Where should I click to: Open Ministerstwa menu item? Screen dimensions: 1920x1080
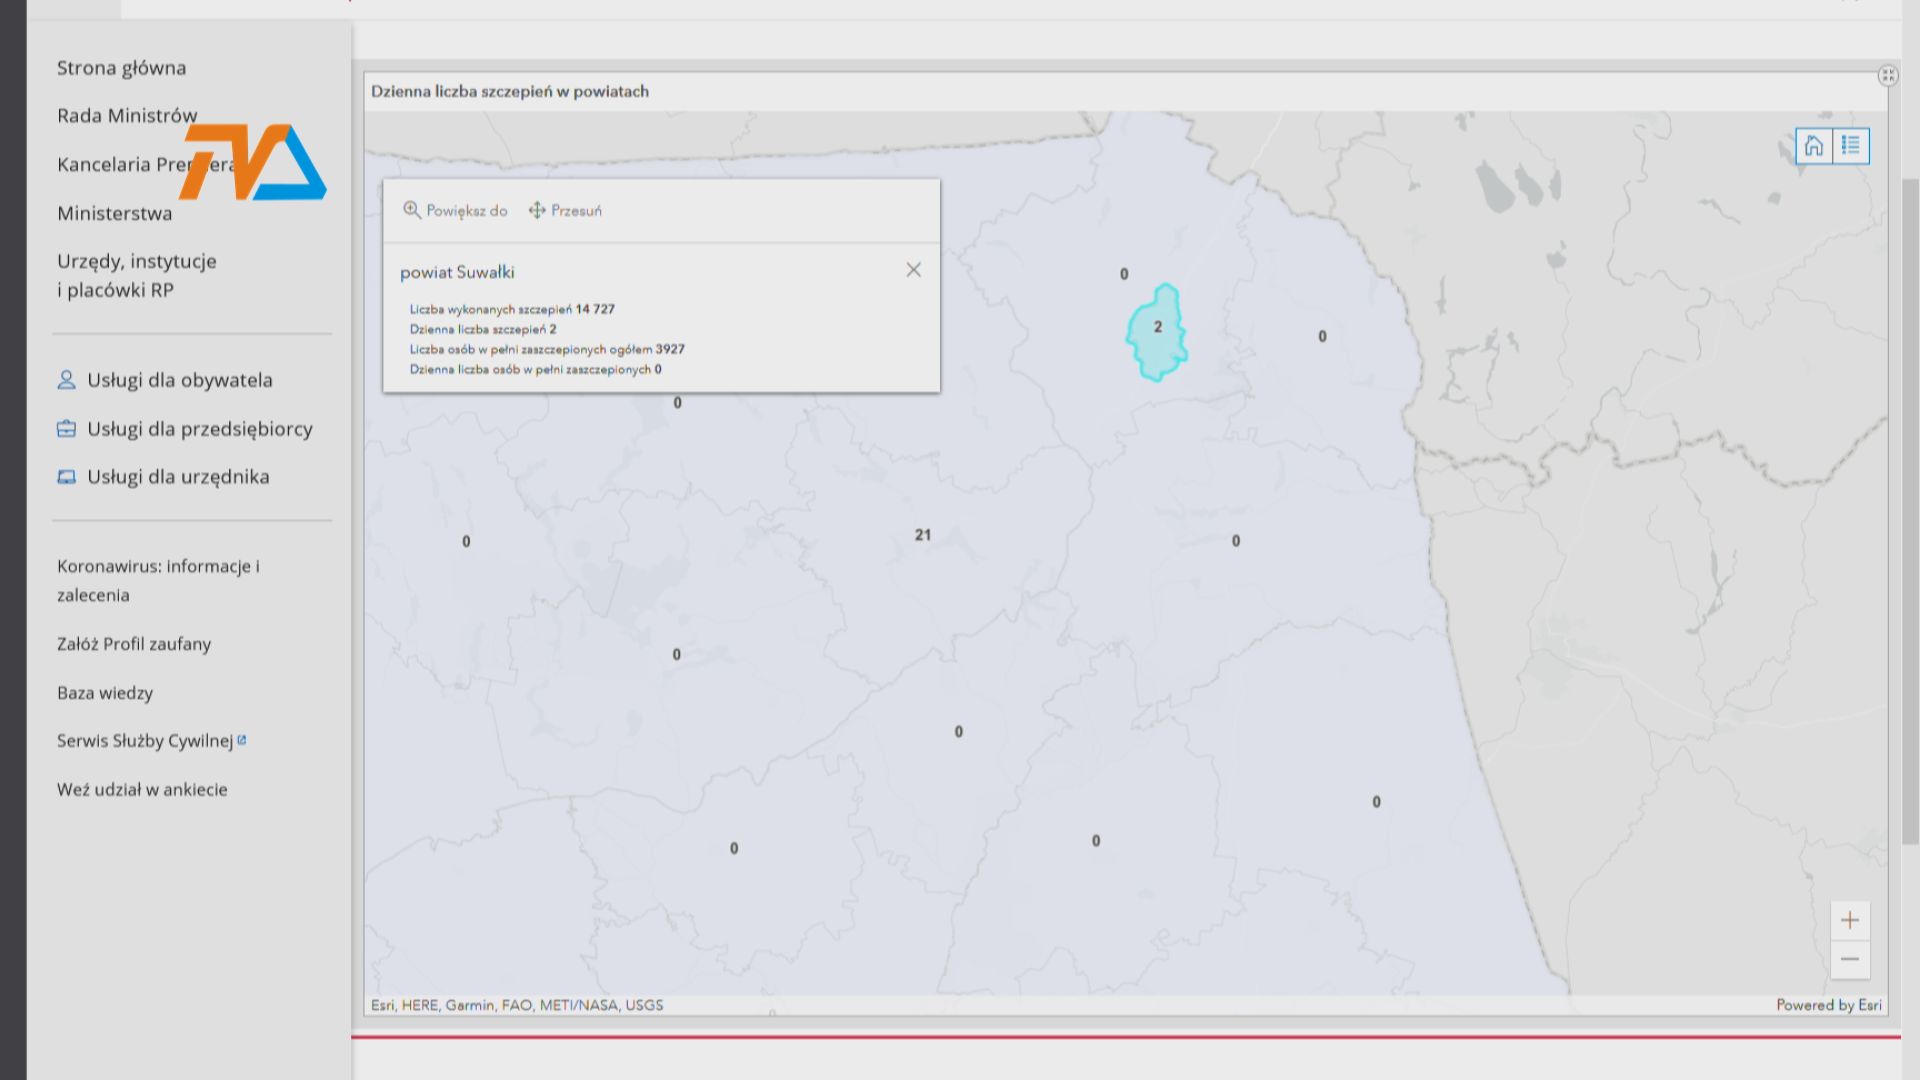tap(114, 213)
